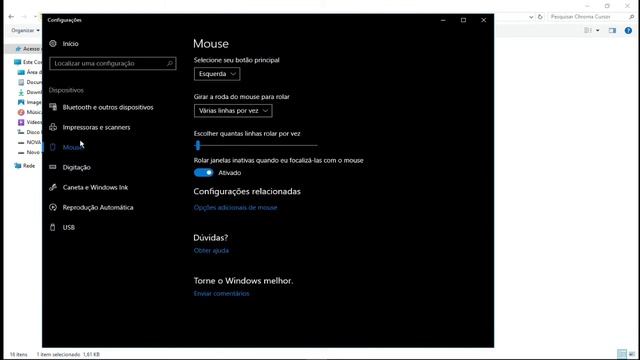Click the Imagens folder icon in Explorer
The height and width of the screenshot is (360, 640).
(x=21, y=102)
